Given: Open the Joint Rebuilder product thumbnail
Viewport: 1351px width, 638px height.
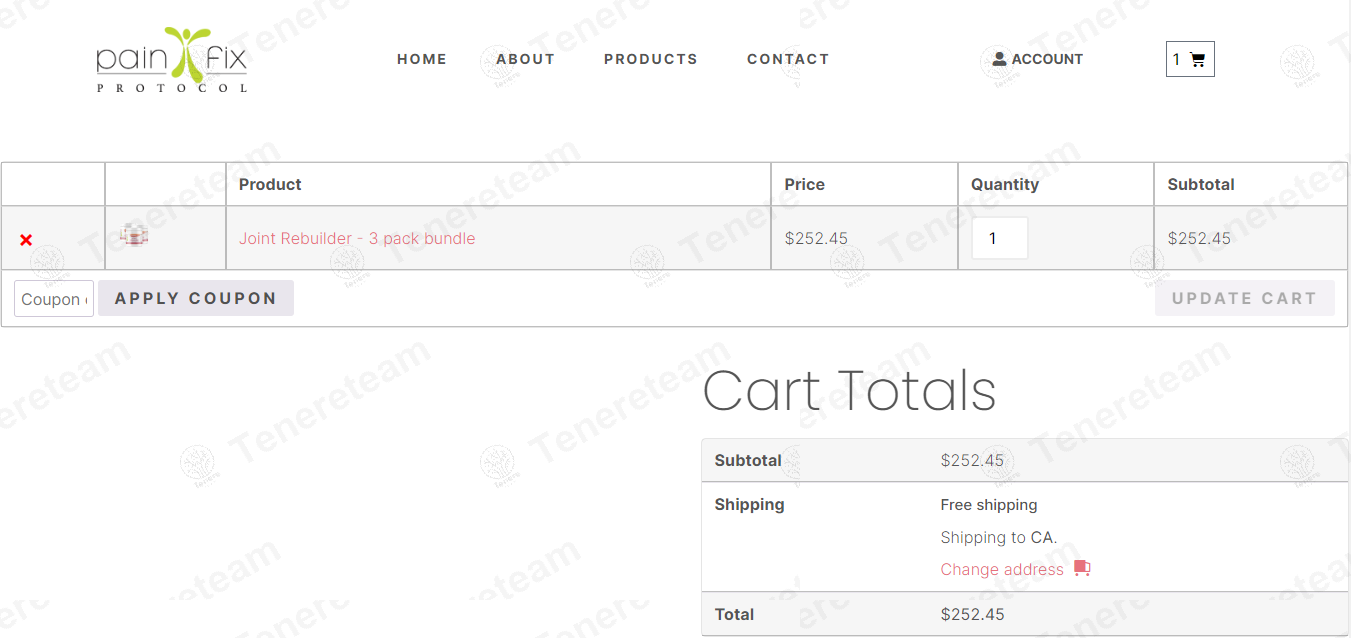Looking at the screenshot, I should [x=134, y=235].
